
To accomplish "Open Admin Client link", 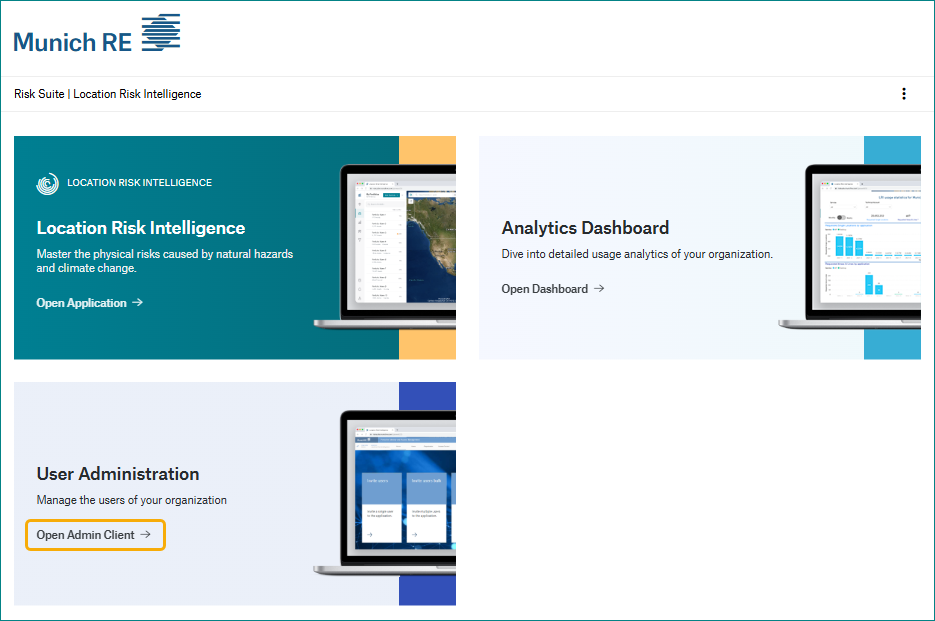I will [x=95, y=535].
